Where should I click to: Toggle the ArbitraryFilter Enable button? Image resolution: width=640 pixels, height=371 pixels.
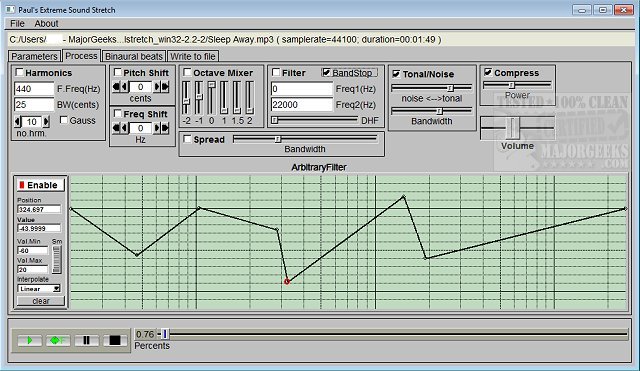pos(41,185)
